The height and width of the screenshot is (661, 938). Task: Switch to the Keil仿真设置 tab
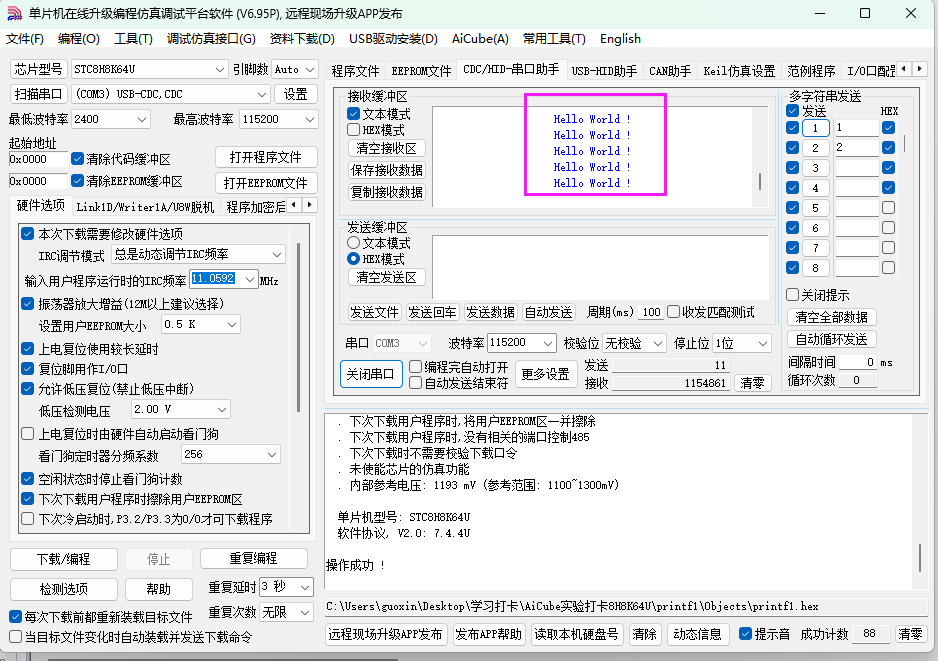point(739,71)
